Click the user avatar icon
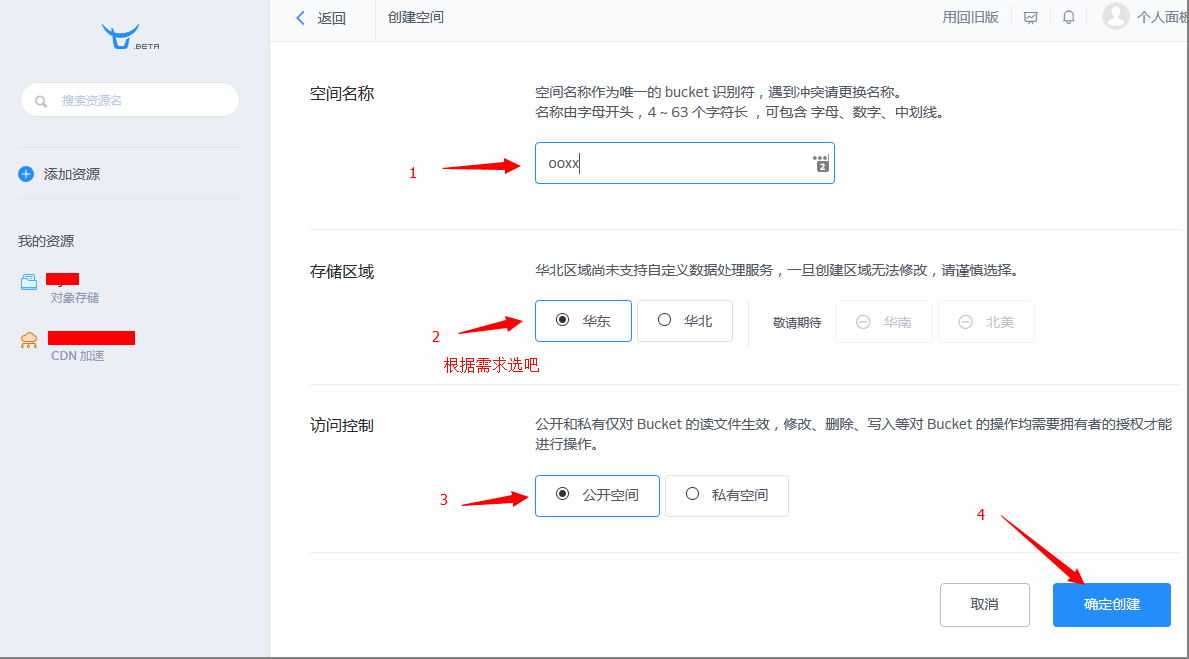The width and height of the screenshot is (1189, 659). 1115,16
